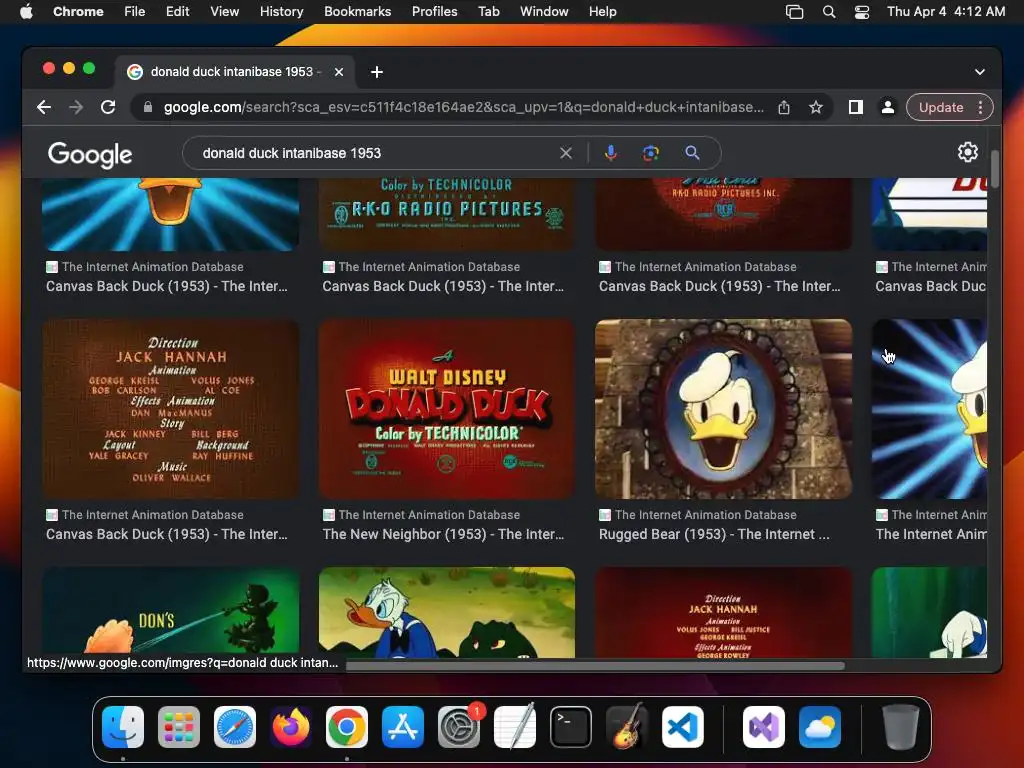
Task: Open App Store from the Dock
Action: [403, 727]
